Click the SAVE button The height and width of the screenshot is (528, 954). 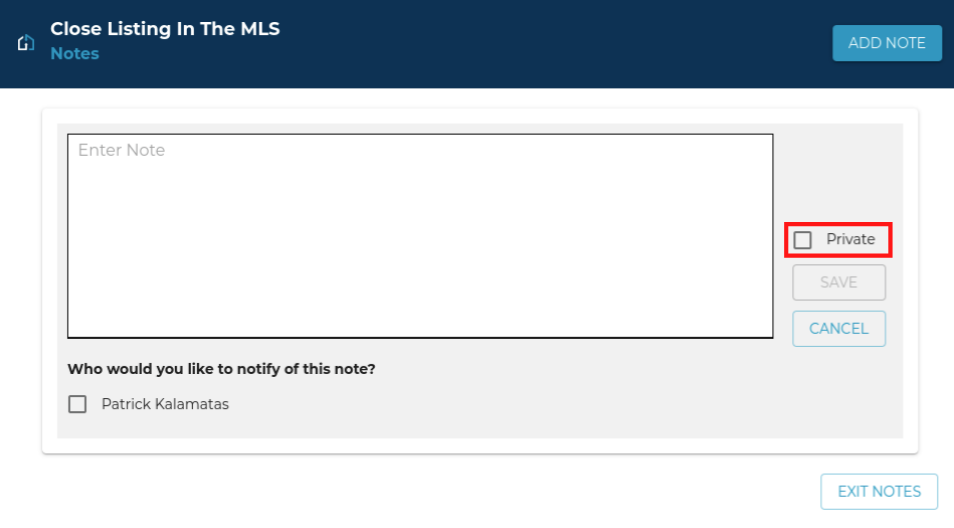point(839,282)
